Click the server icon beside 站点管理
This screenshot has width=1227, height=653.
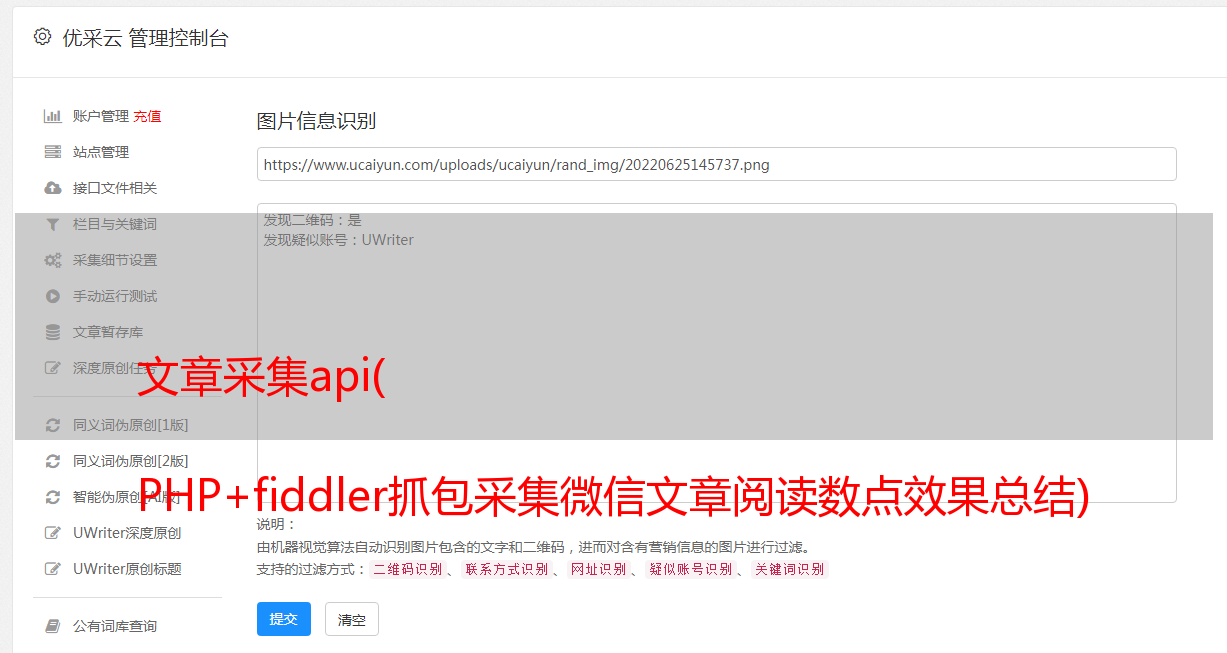point(53,152)
